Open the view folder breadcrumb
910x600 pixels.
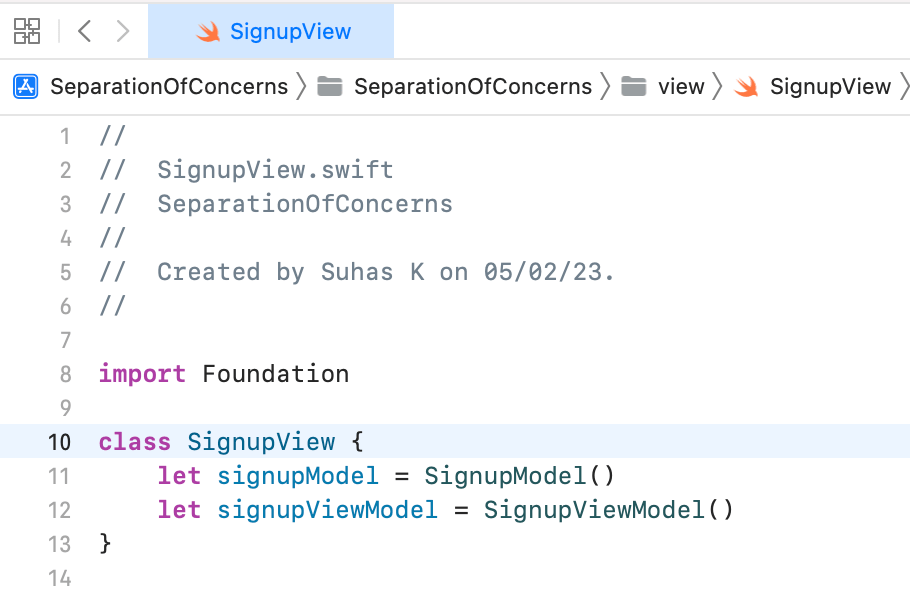681,86
